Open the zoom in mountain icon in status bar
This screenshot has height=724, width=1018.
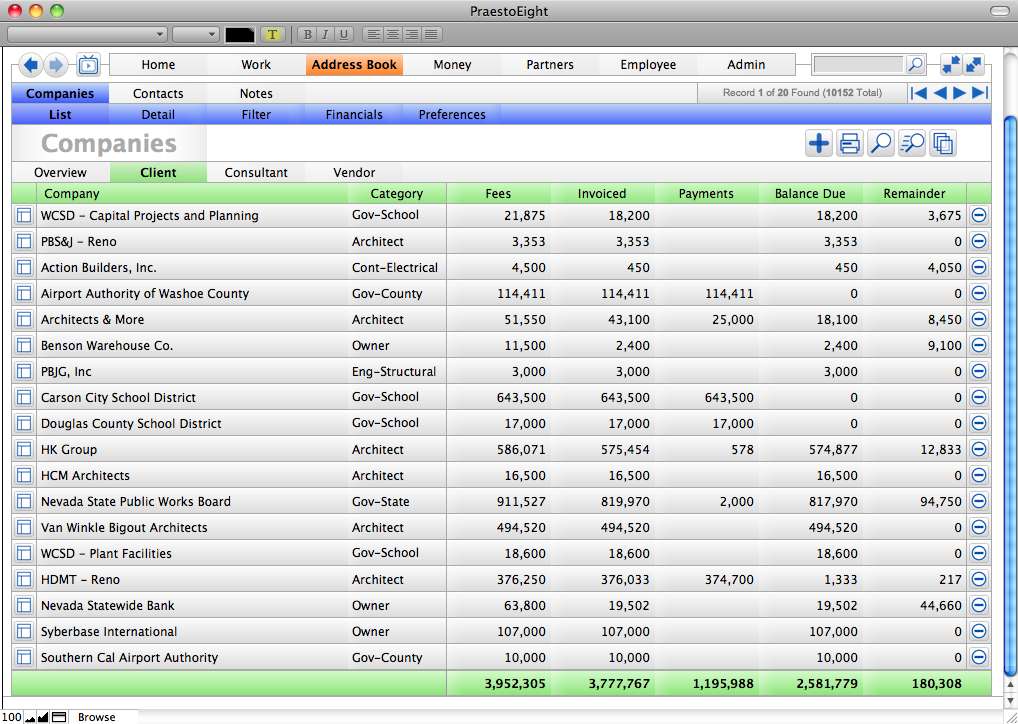[43, 717]
